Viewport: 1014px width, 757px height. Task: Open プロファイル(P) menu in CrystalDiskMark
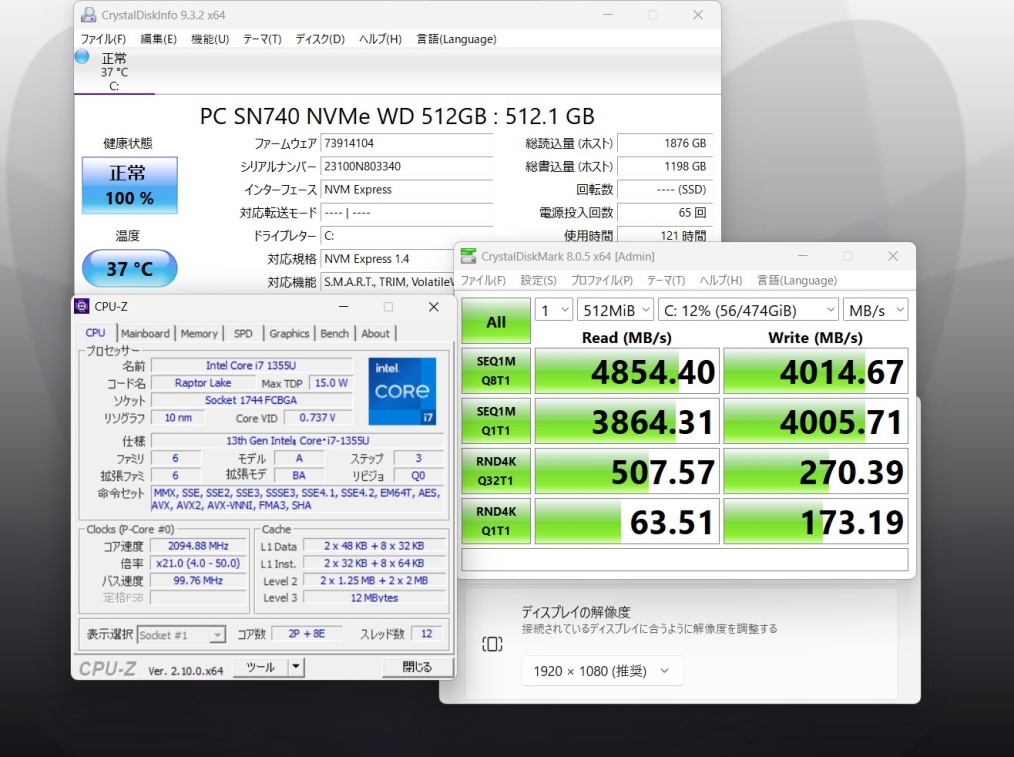pyautogui.click(x=601, y=280)
